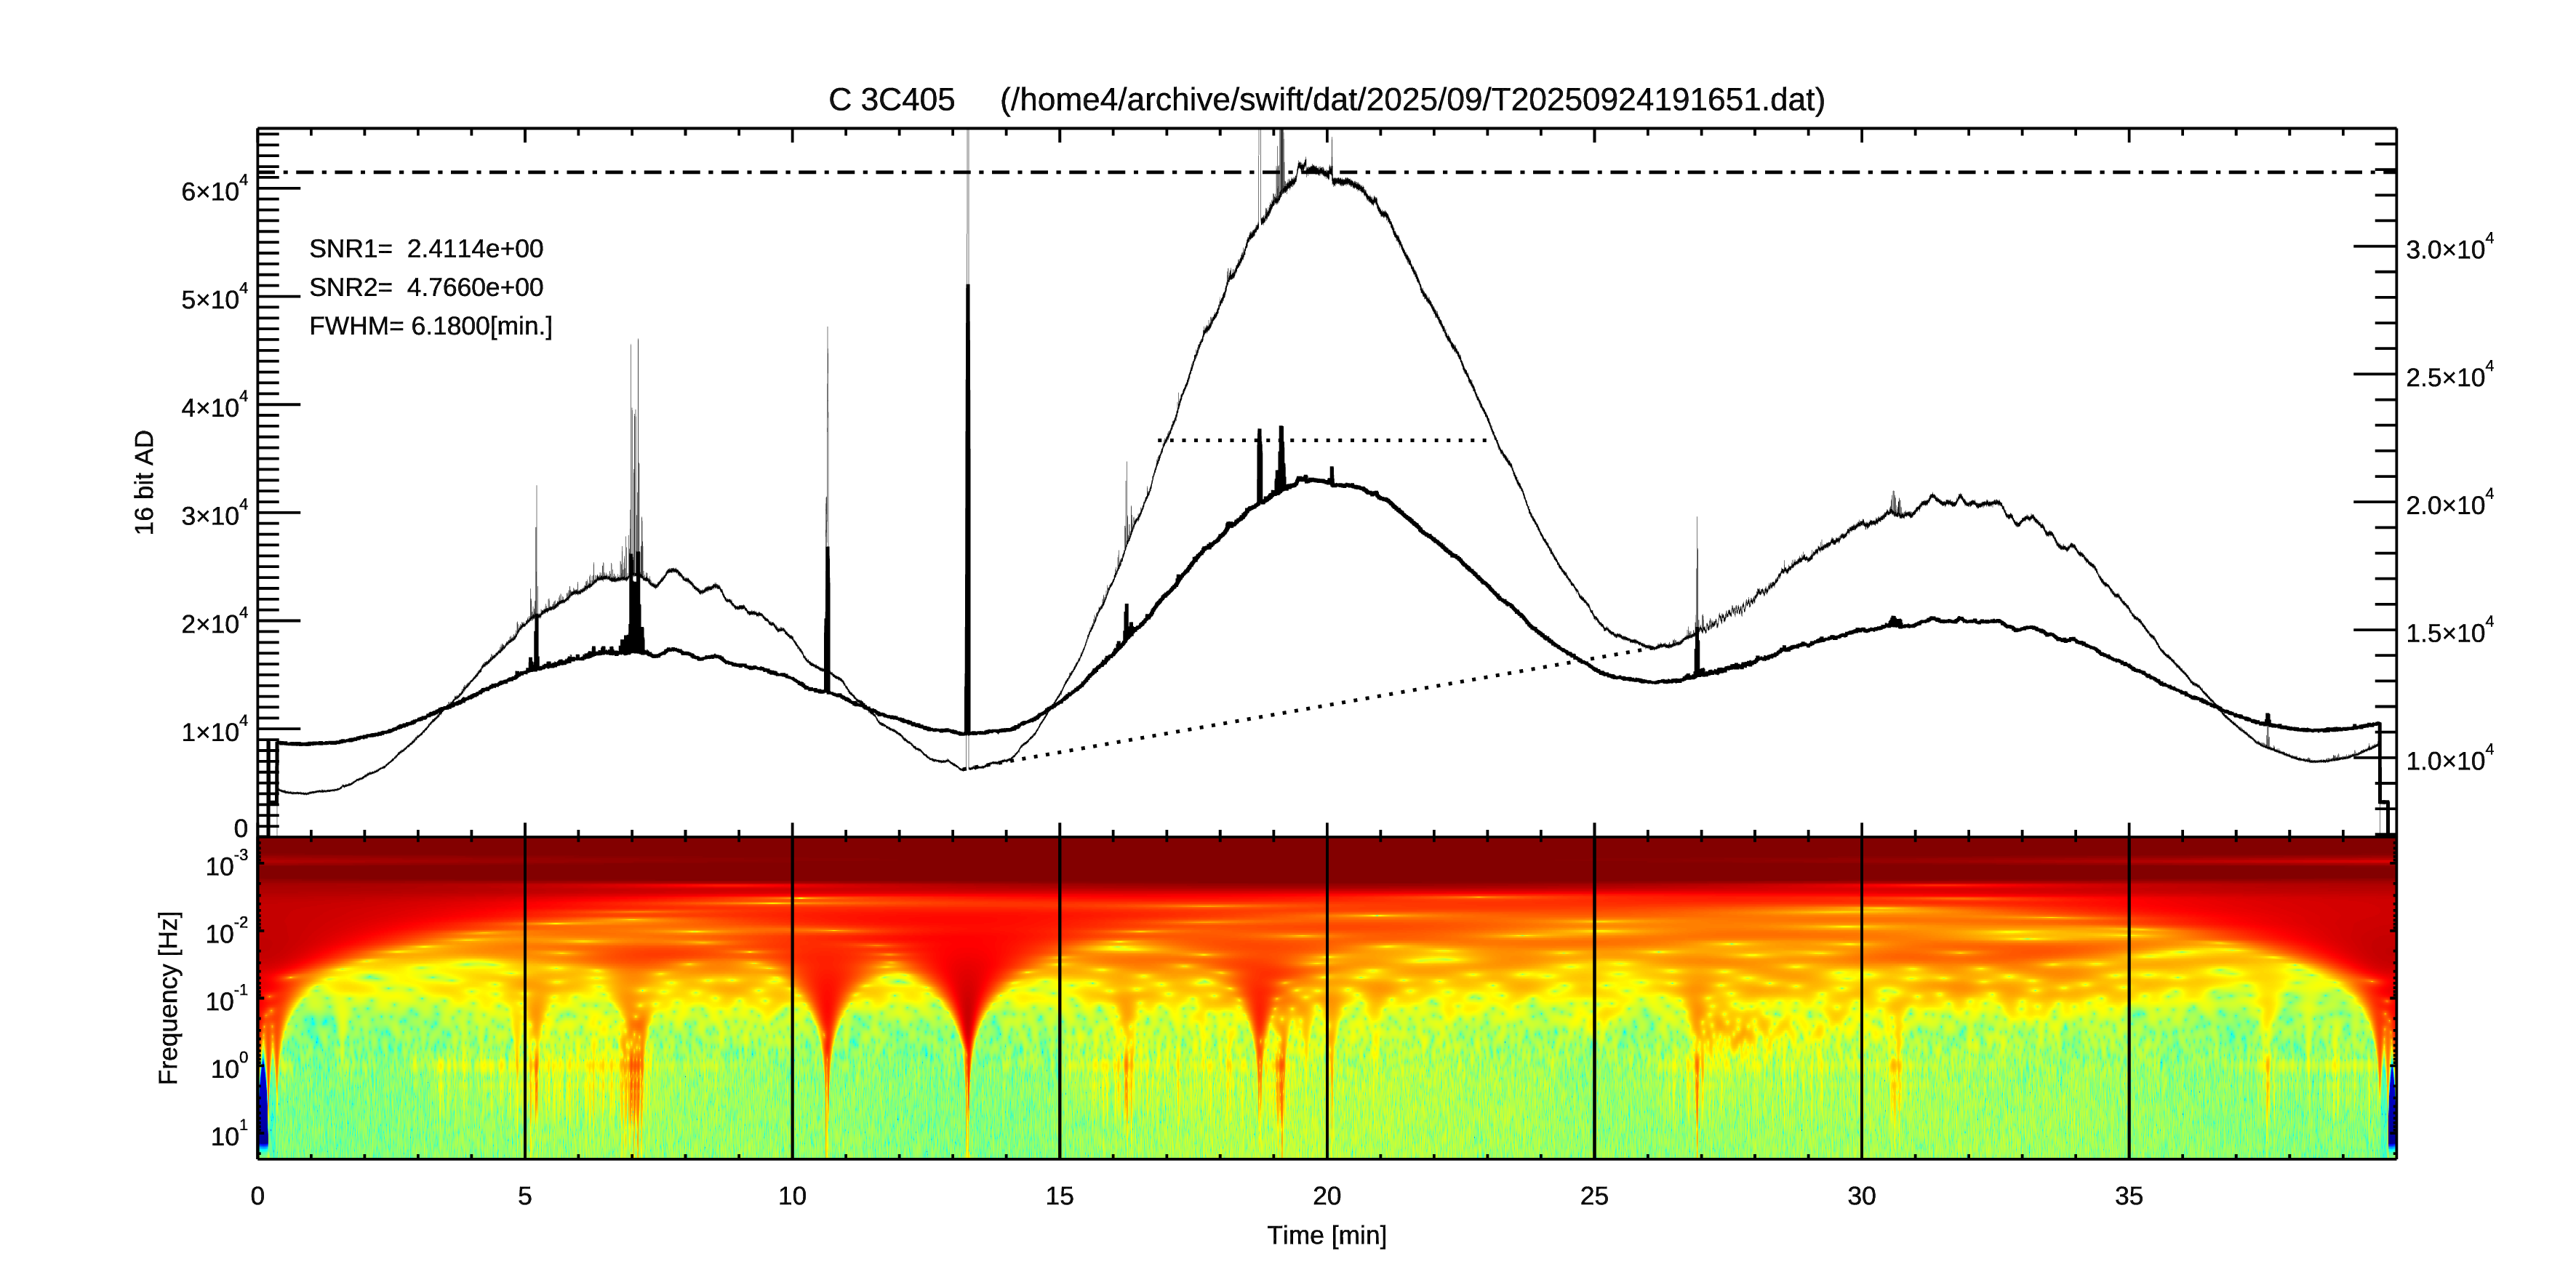2576x1288 pixels.
Task: Click the SNR1= 2.4114e+00 annotation
Action: pyautogui.click(x=426, y=249)
